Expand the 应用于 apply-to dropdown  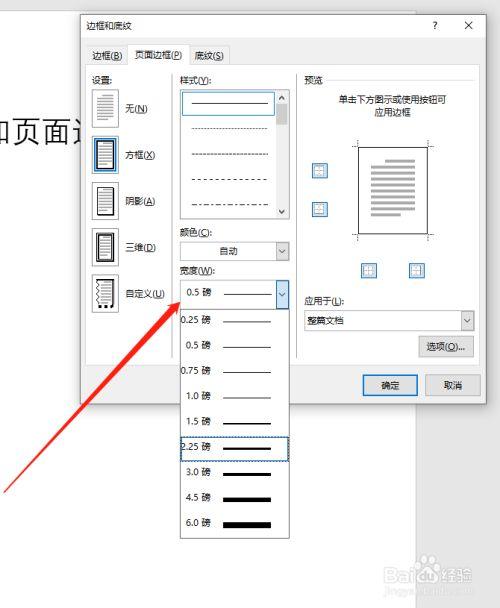pos(467,321)
